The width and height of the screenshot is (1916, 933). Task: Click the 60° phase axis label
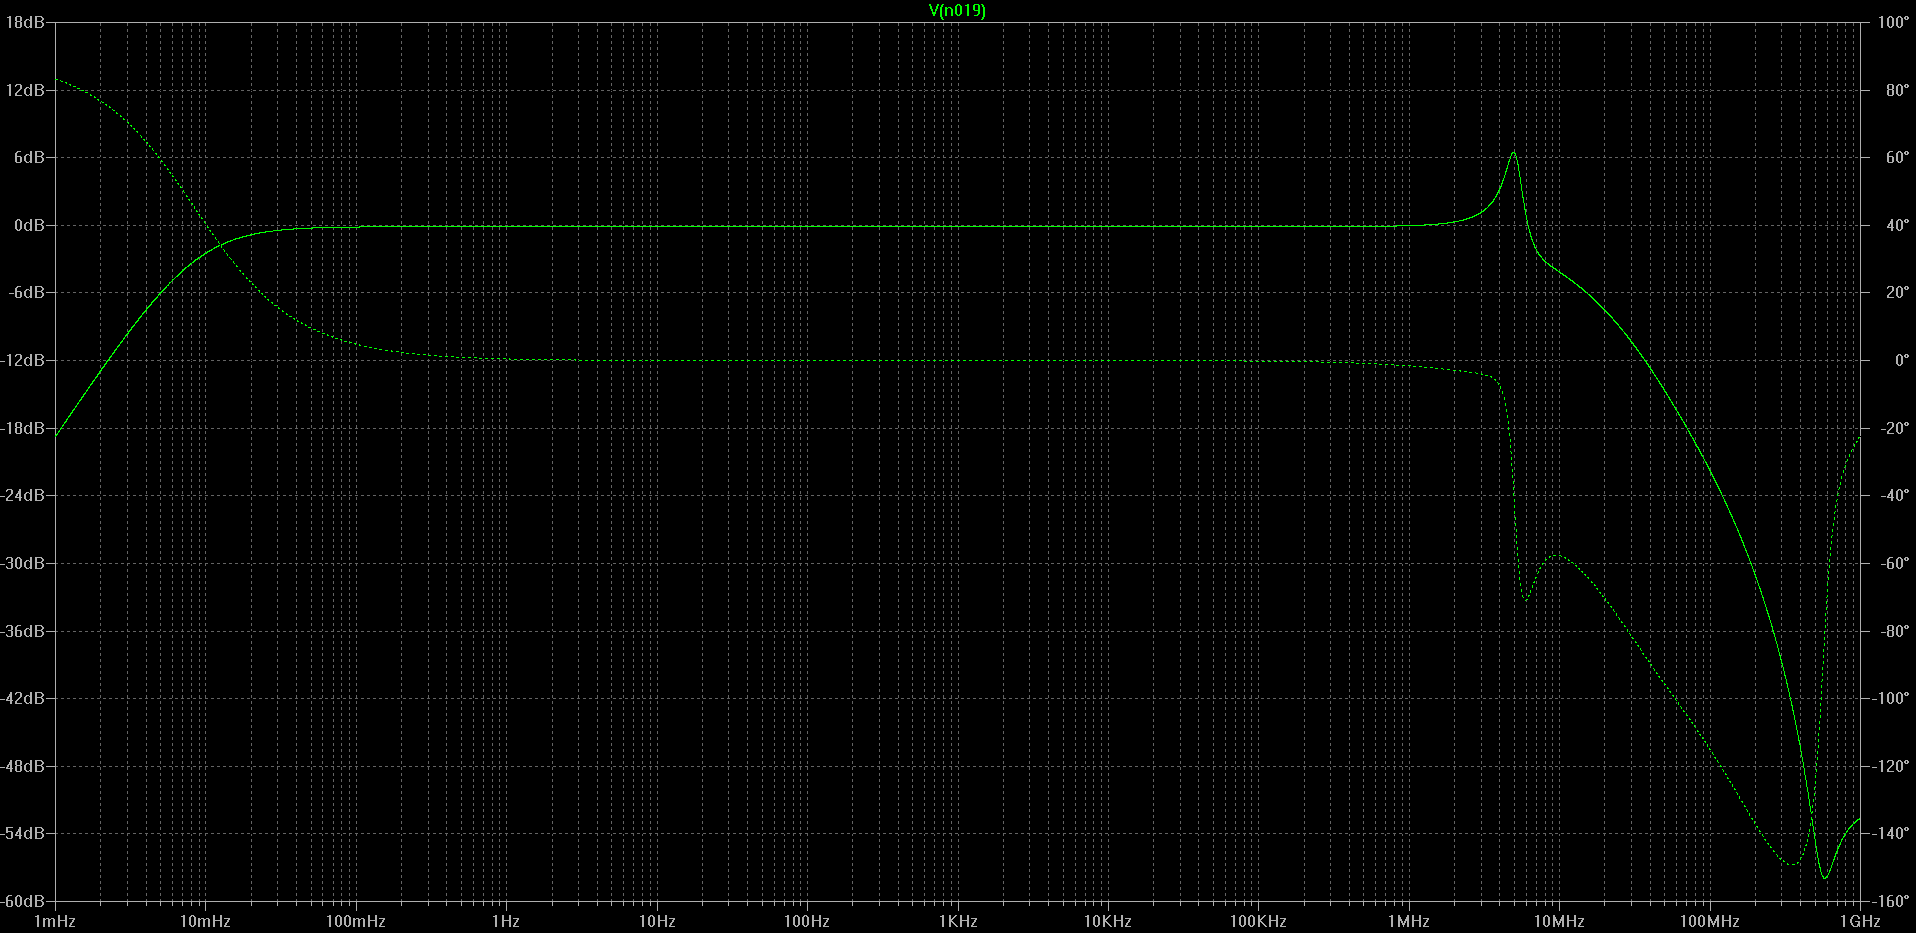tap(1897, 158)
